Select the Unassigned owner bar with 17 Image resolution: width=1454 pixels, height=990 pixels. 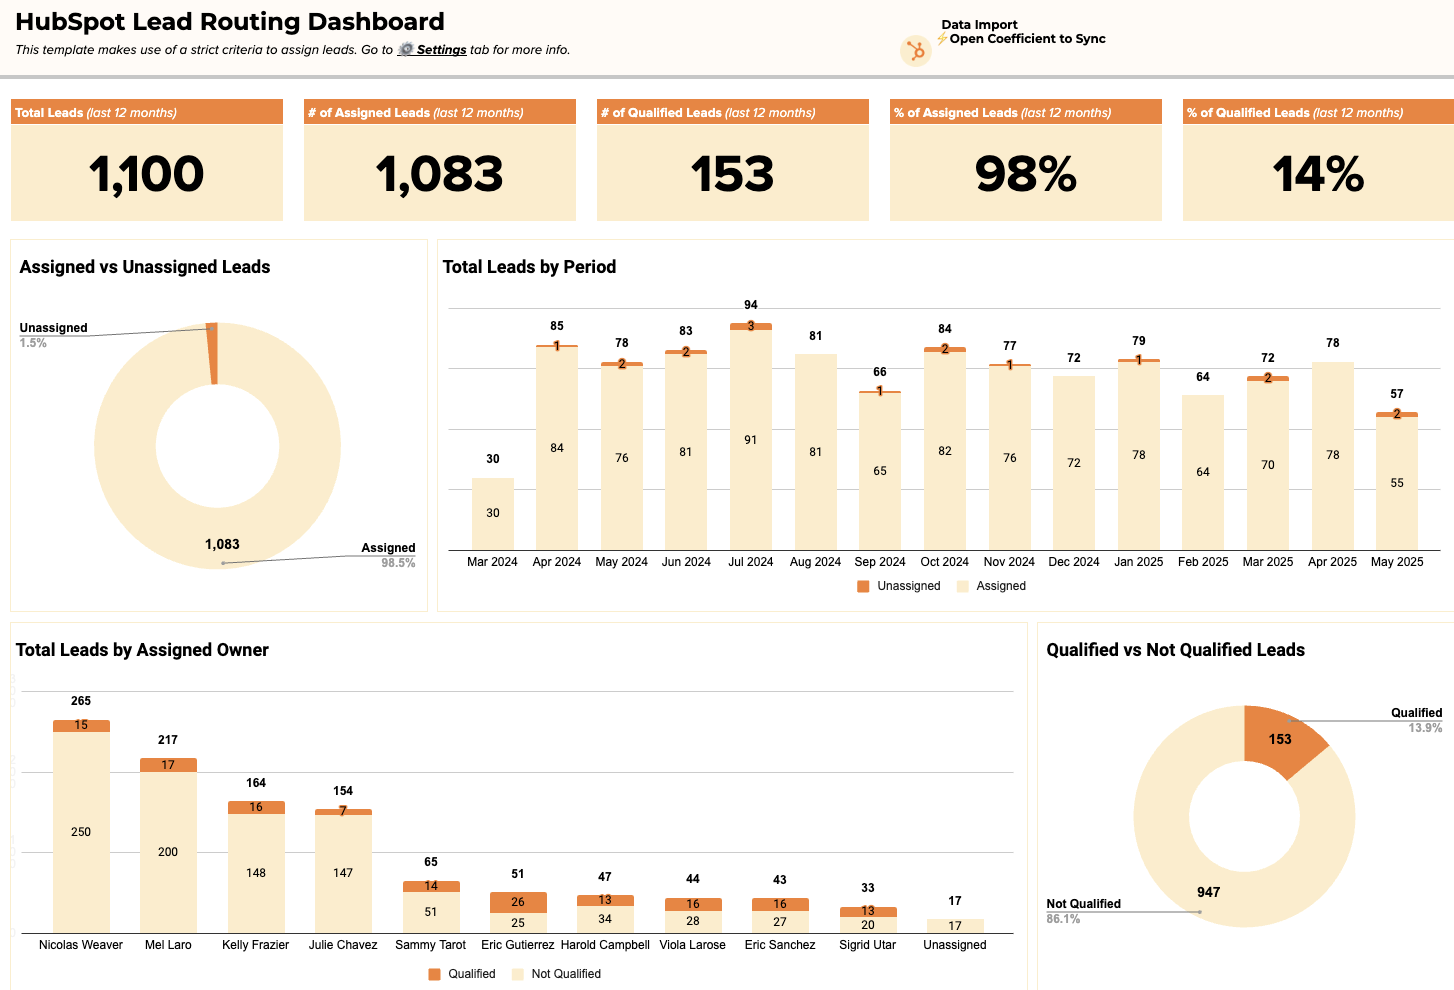(955, 926)
